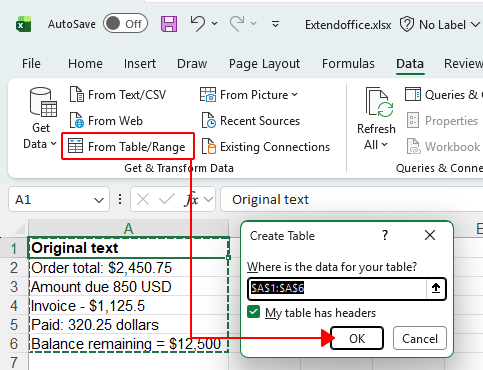Close the Create Table dialog
Viewport: 483px width, 370px height.
coord(430,235)
